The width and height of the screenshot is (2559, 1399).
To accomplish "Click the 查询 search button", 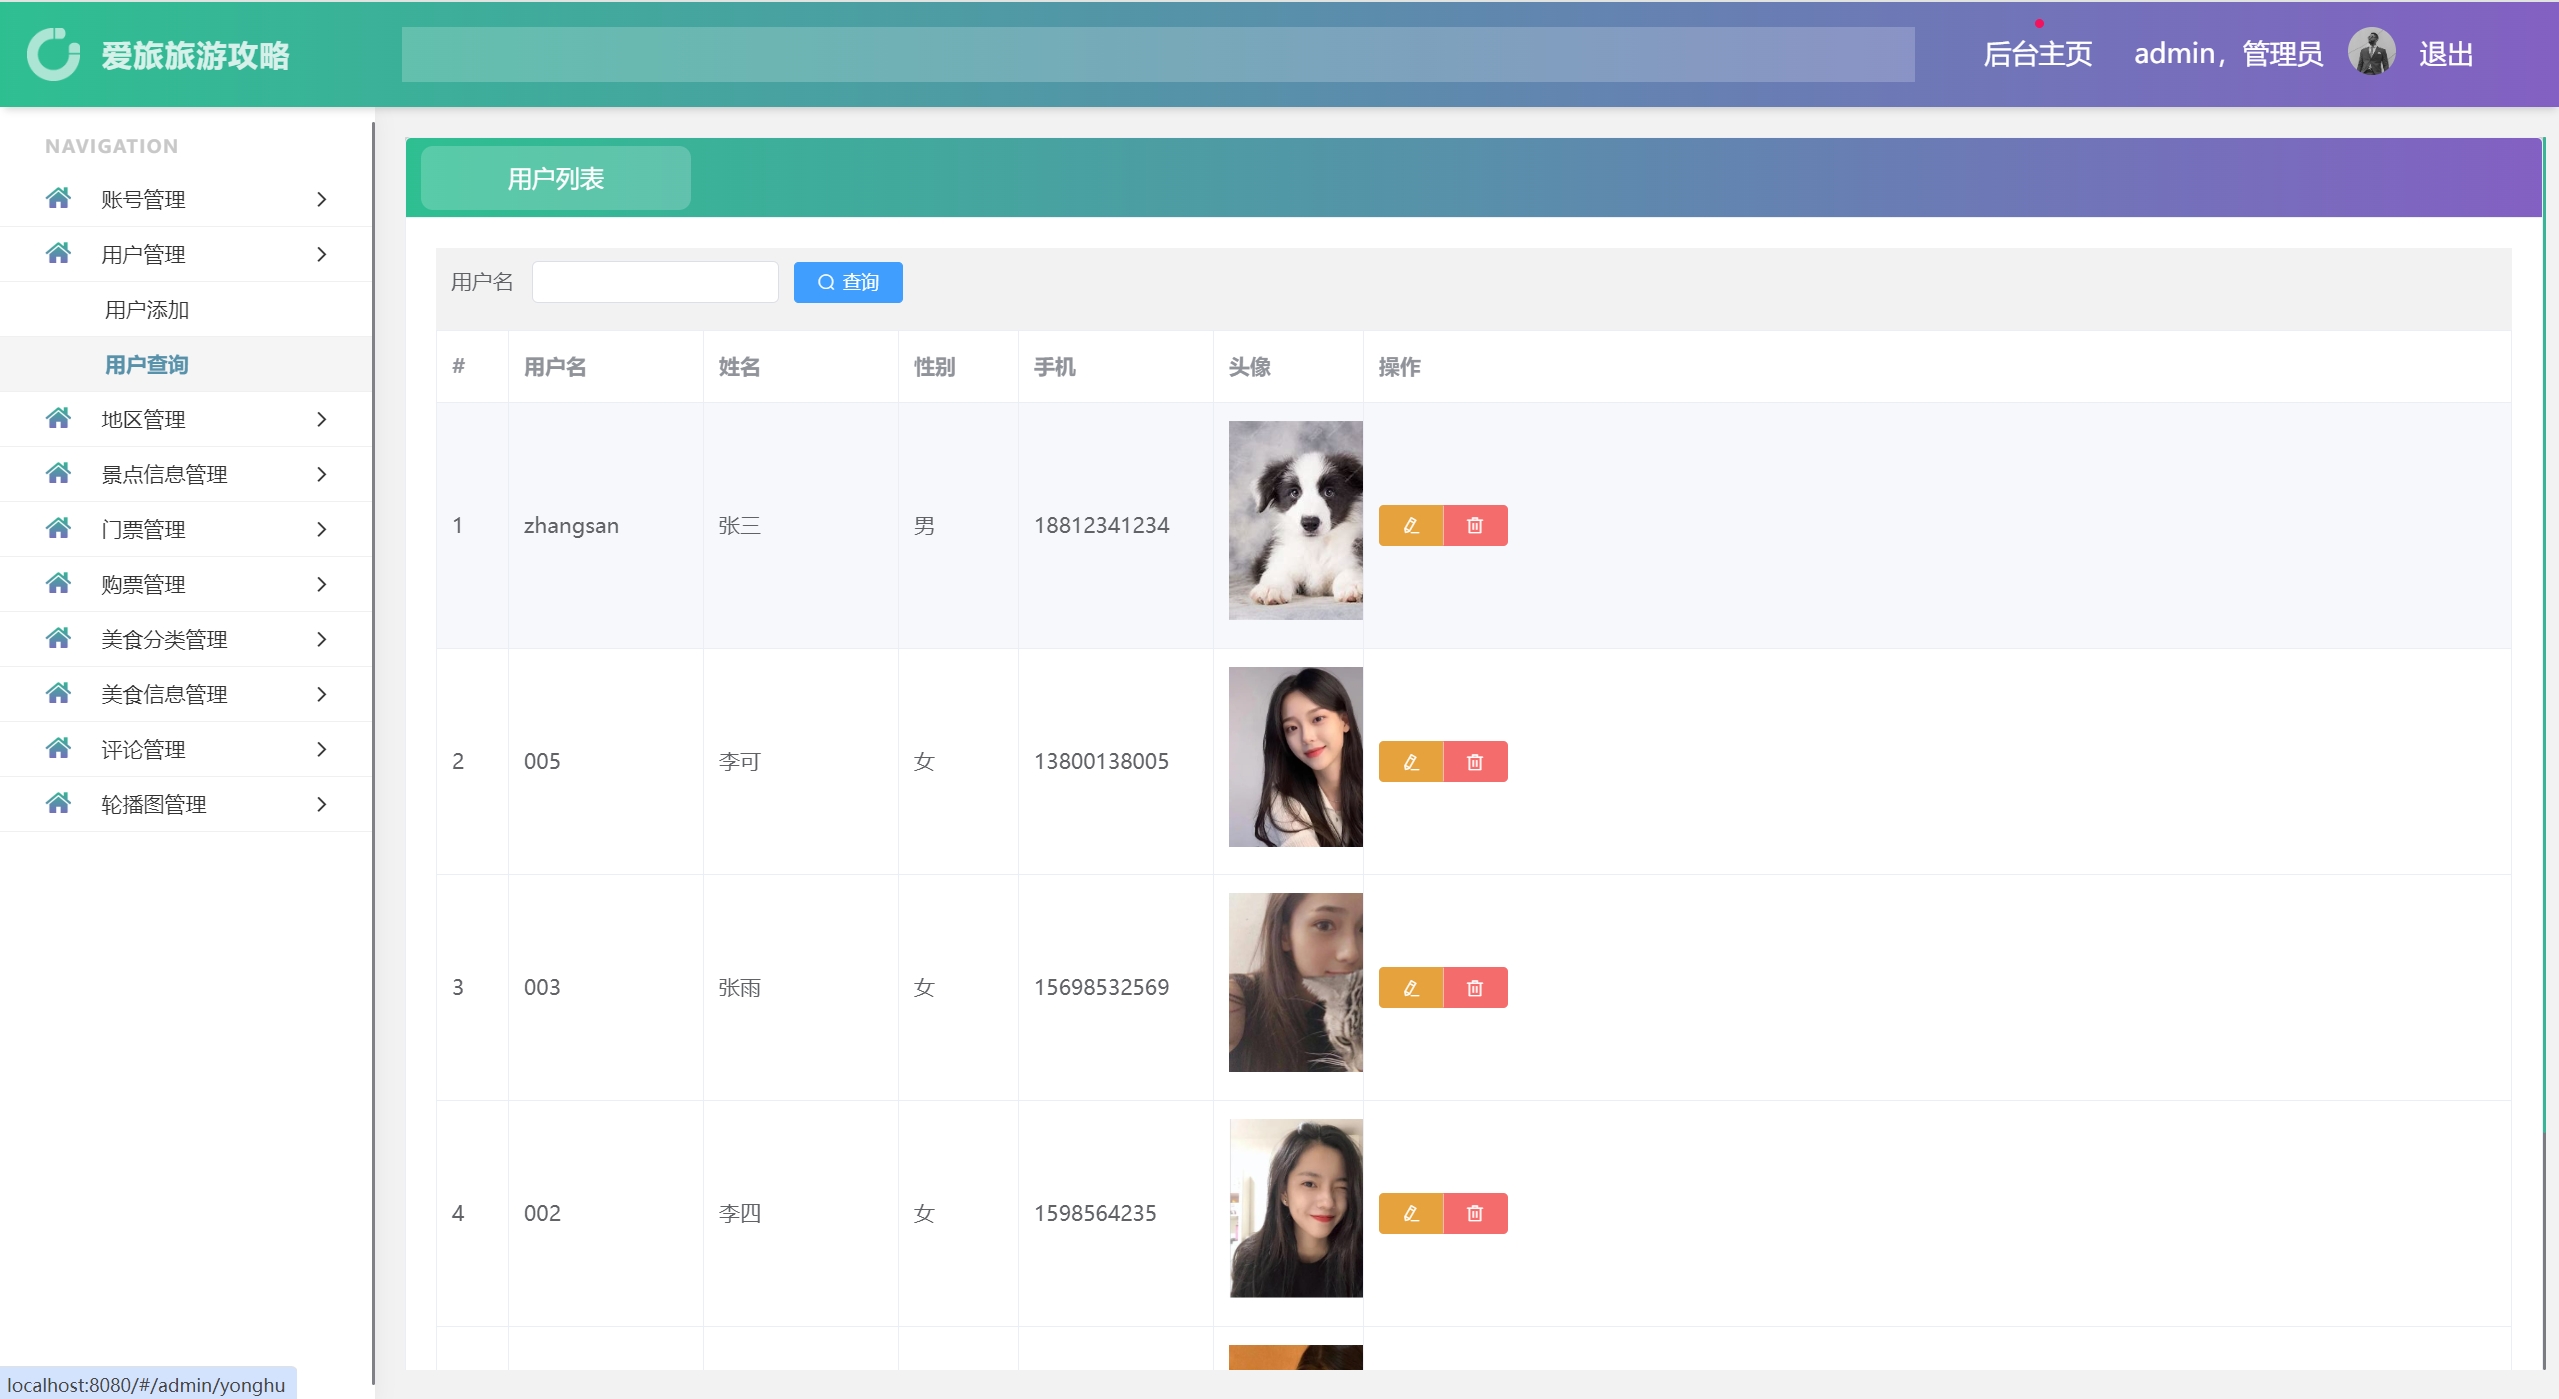I will (847, 282).
